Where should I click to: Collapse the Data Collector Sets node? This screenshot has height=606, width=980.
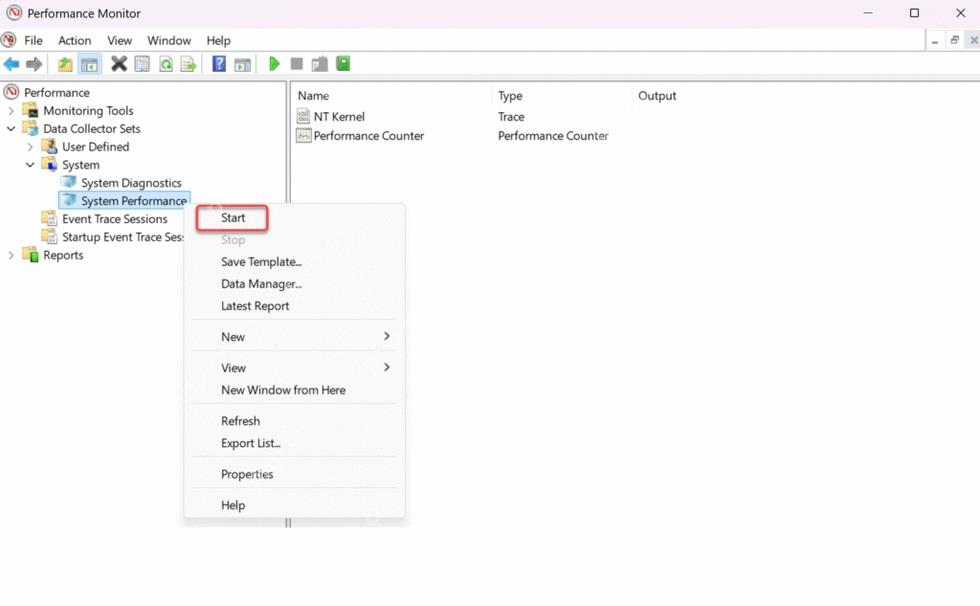[x=11, y=129]
